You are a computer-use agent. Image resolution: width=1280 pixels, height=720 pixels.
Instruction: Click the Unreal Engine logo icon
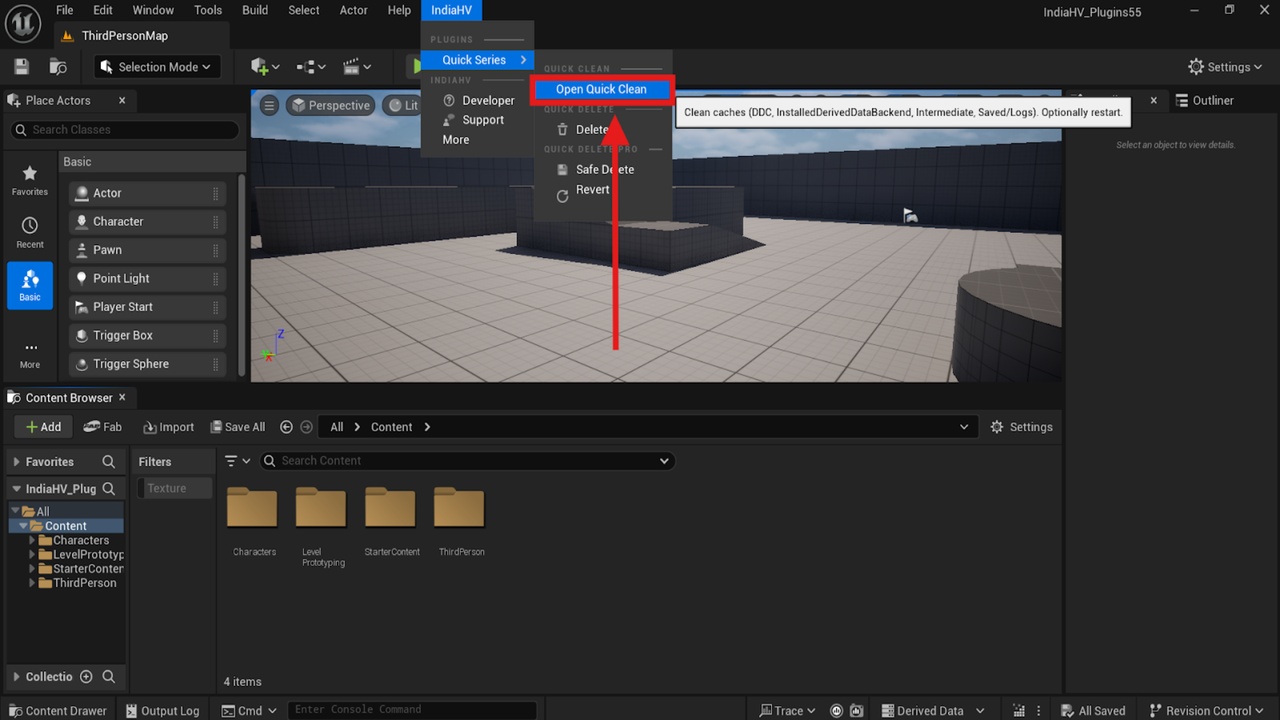point(23,22)
